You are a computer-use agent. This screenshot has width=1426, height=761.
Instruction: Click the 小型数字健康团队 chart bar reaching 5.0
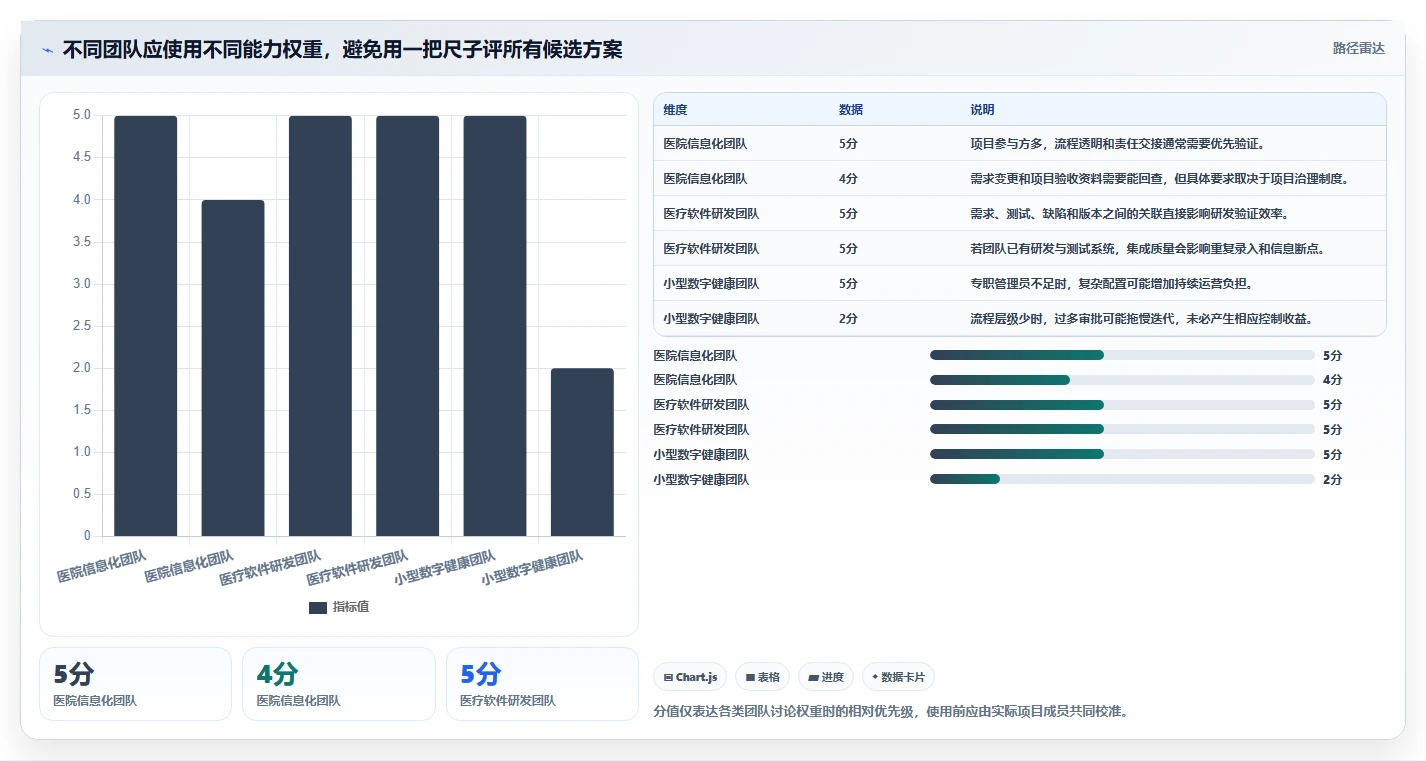[x=495, y=326]
